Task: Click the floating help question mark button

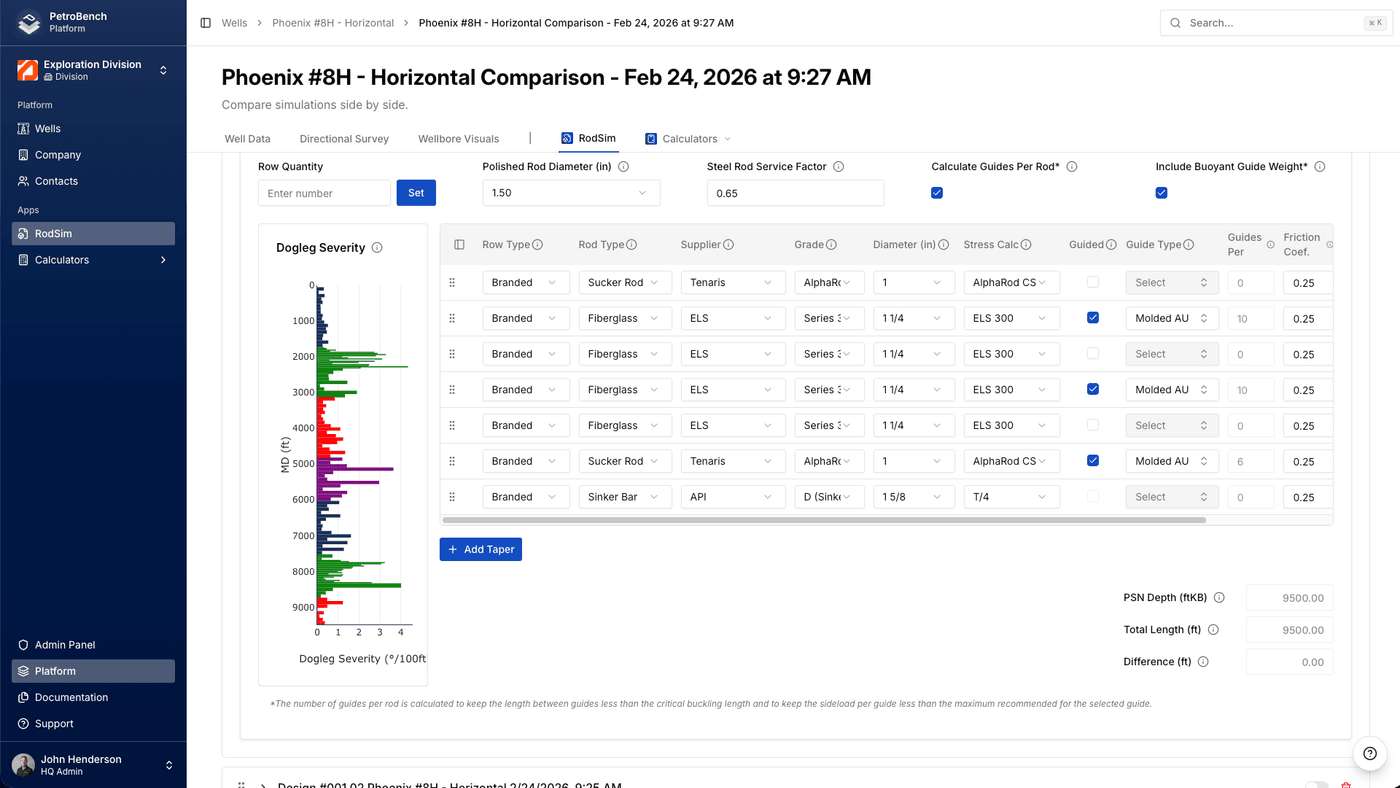Action: click(1369, 754)
